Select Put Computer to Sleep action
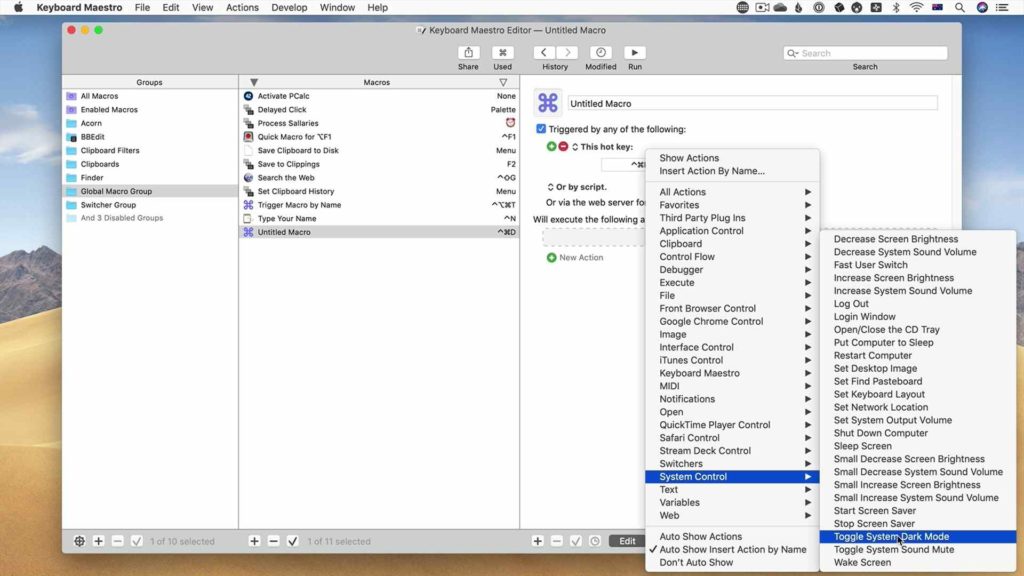The width and height of the screenshot is (1024, 576). click(x=918, y=342)
